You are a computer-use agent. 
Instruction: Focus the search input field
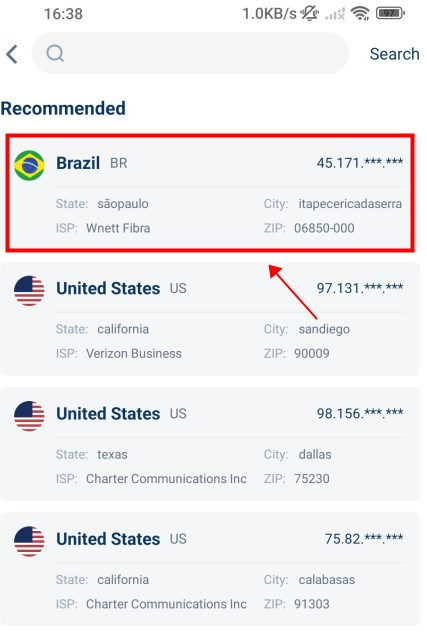[190, 53]
